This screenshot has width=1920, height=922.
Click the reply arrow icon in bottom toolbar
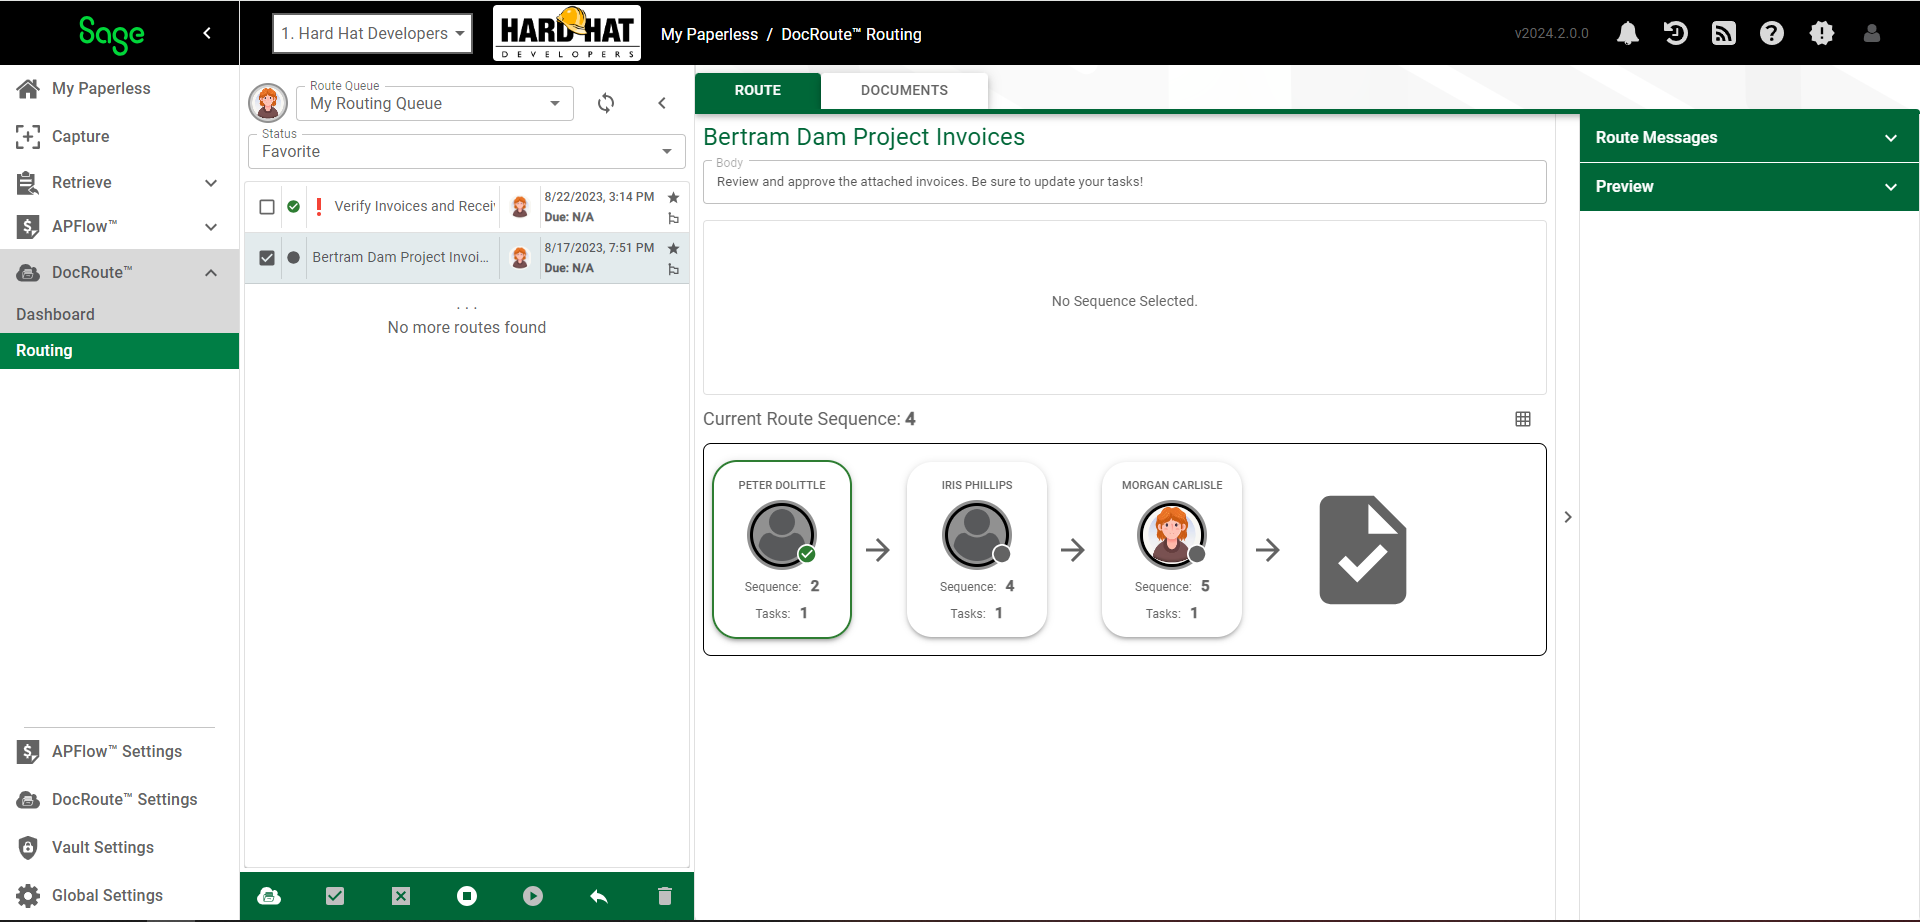[599, 896]
